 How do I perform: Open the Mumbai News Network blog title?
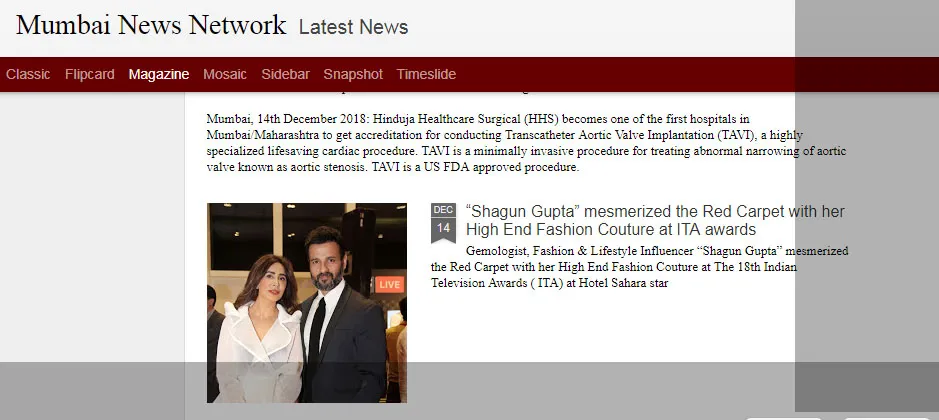[x=151, y=25]
